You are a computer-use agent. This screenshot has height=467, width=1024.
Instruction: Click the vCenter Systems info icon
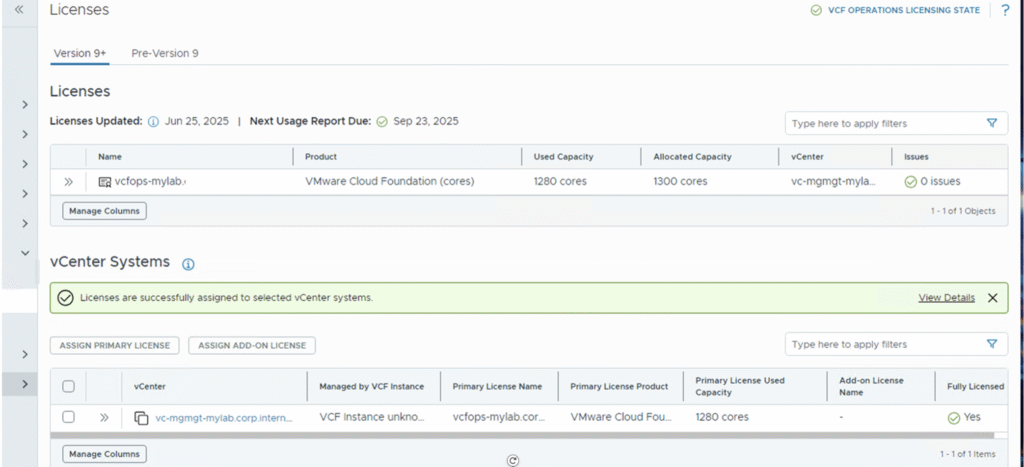[x=188, y=264]
